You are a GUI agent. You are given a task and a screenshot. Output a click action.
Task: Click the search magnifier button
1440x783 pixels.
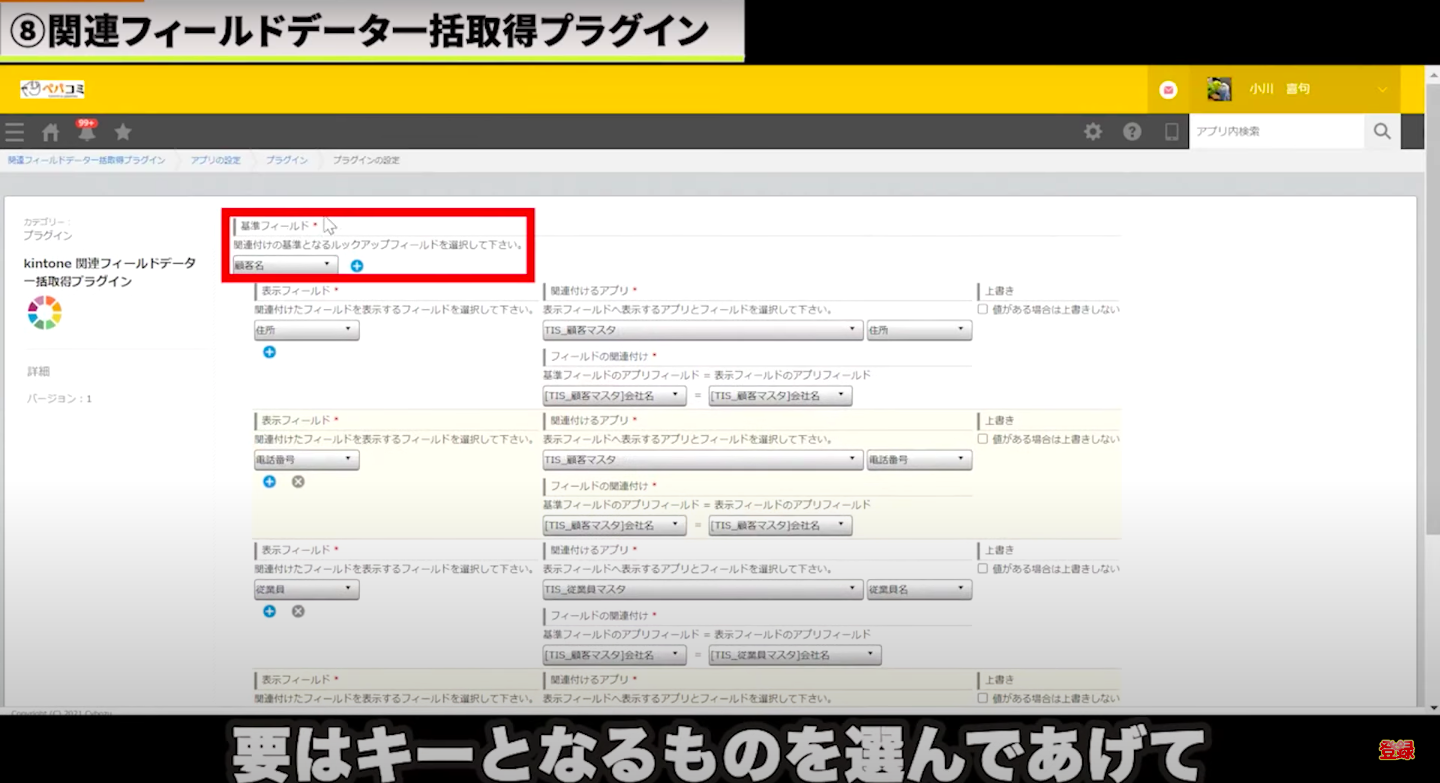tap(1382, 132)
